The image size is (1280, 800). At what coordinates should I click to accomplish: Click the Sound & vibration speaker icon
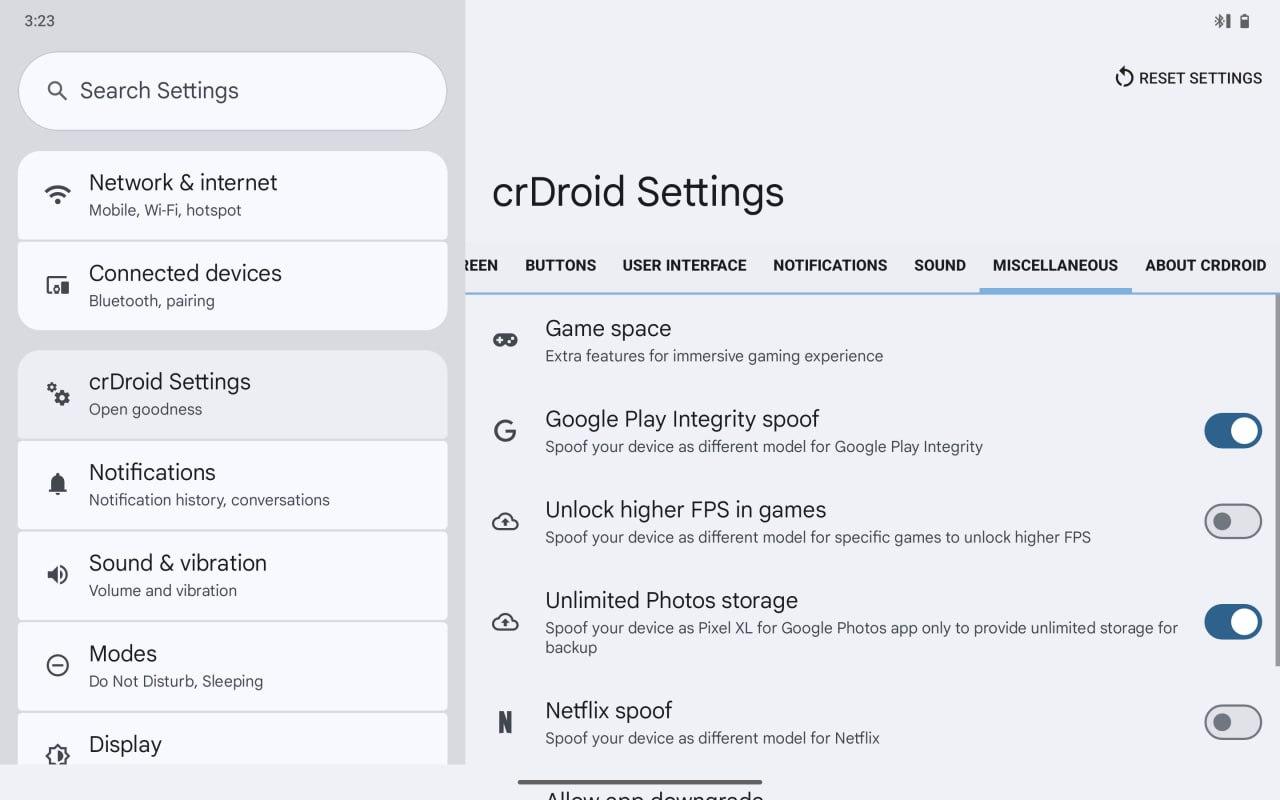[x=58, y=575]
